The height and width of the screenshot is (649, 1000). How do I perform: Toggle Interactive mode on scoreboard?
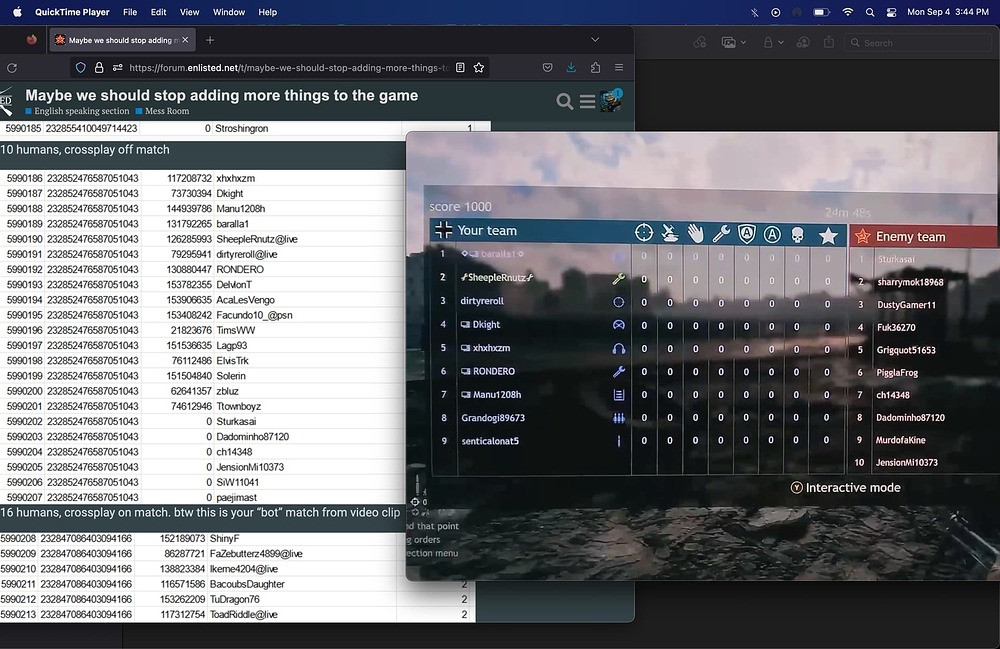[845, 488]
